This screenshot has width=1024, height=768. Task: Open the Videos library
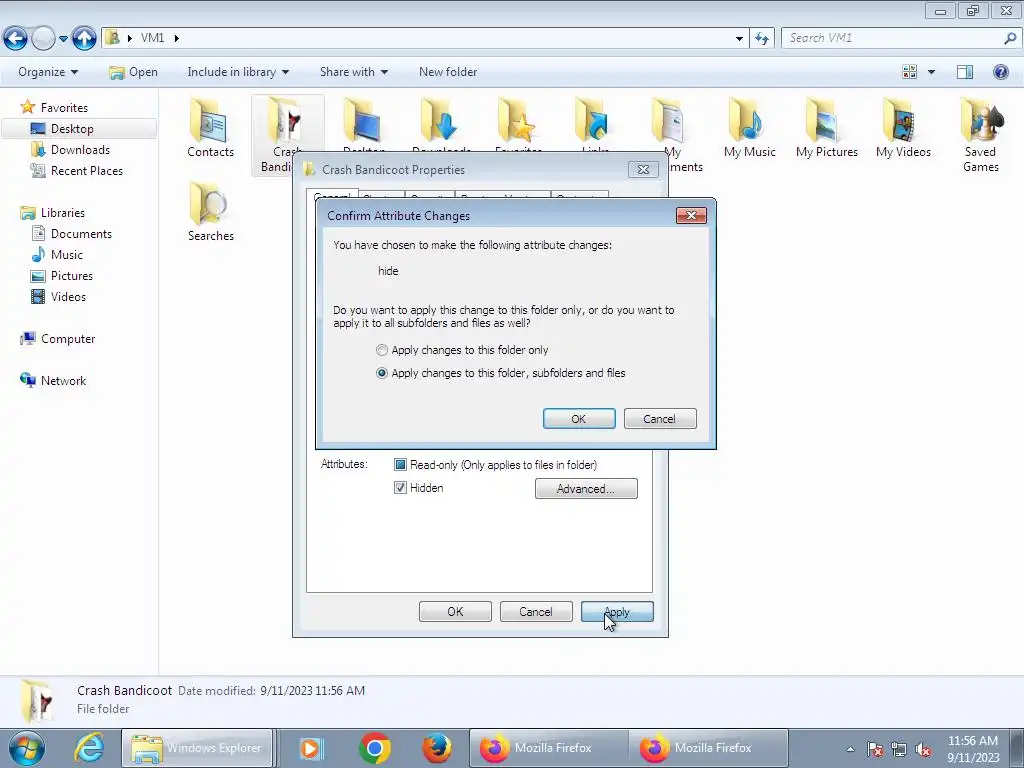coord(68,296)
